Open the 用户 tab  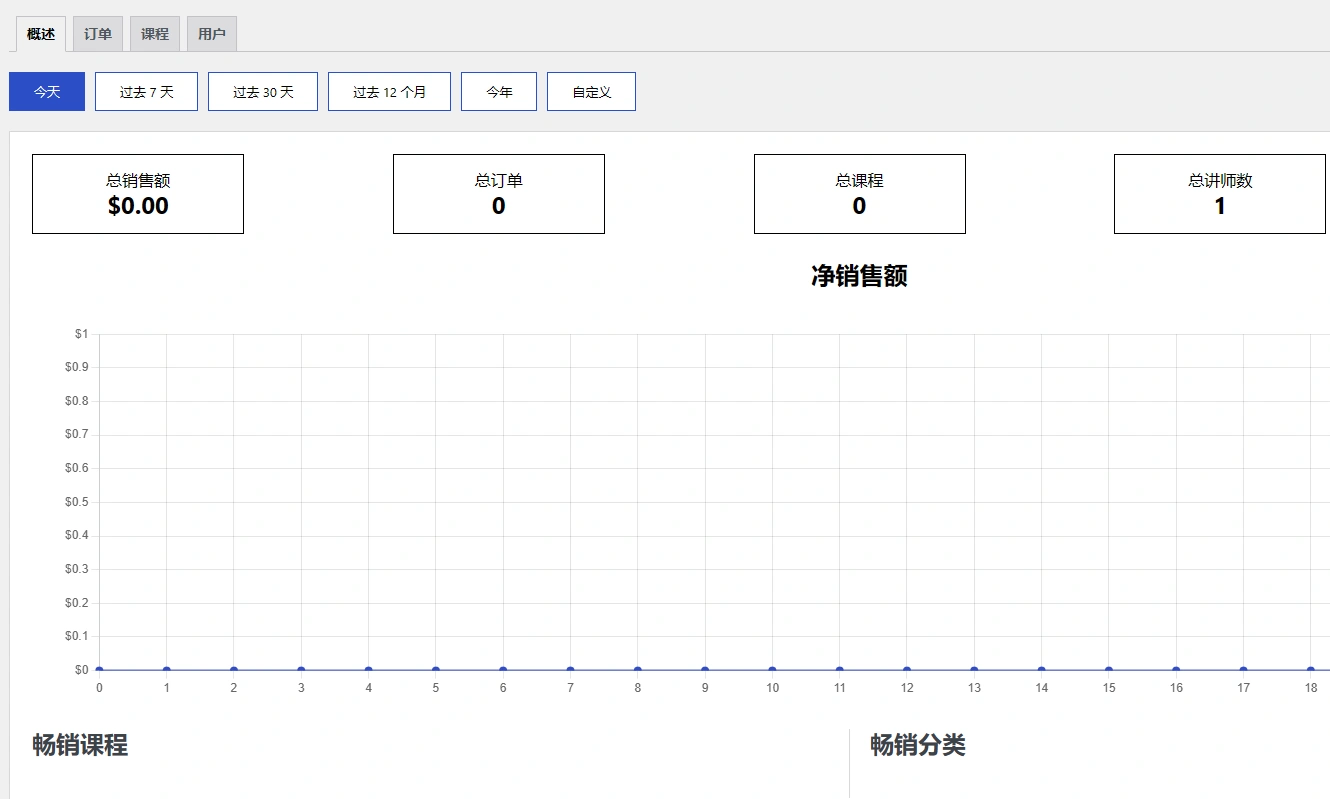click(211, 33)
